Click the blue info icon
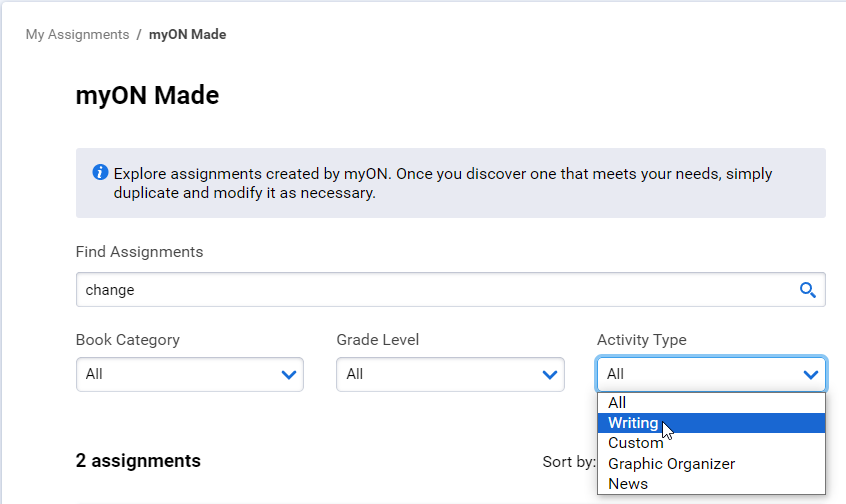 tap(100, 172)
